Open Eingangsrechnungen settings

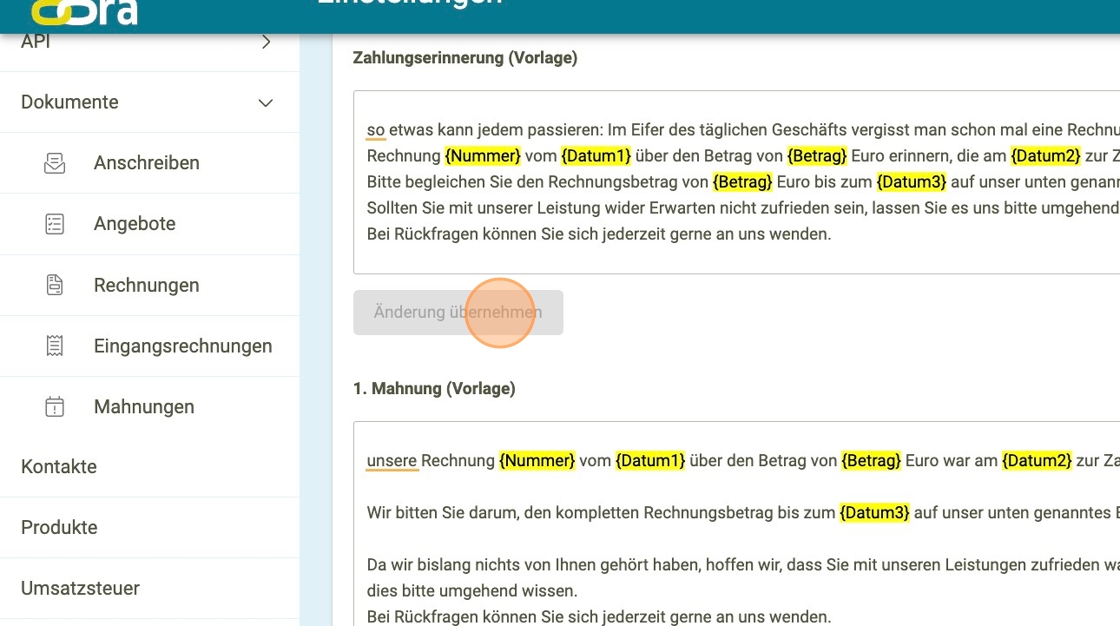coord(149,346)
